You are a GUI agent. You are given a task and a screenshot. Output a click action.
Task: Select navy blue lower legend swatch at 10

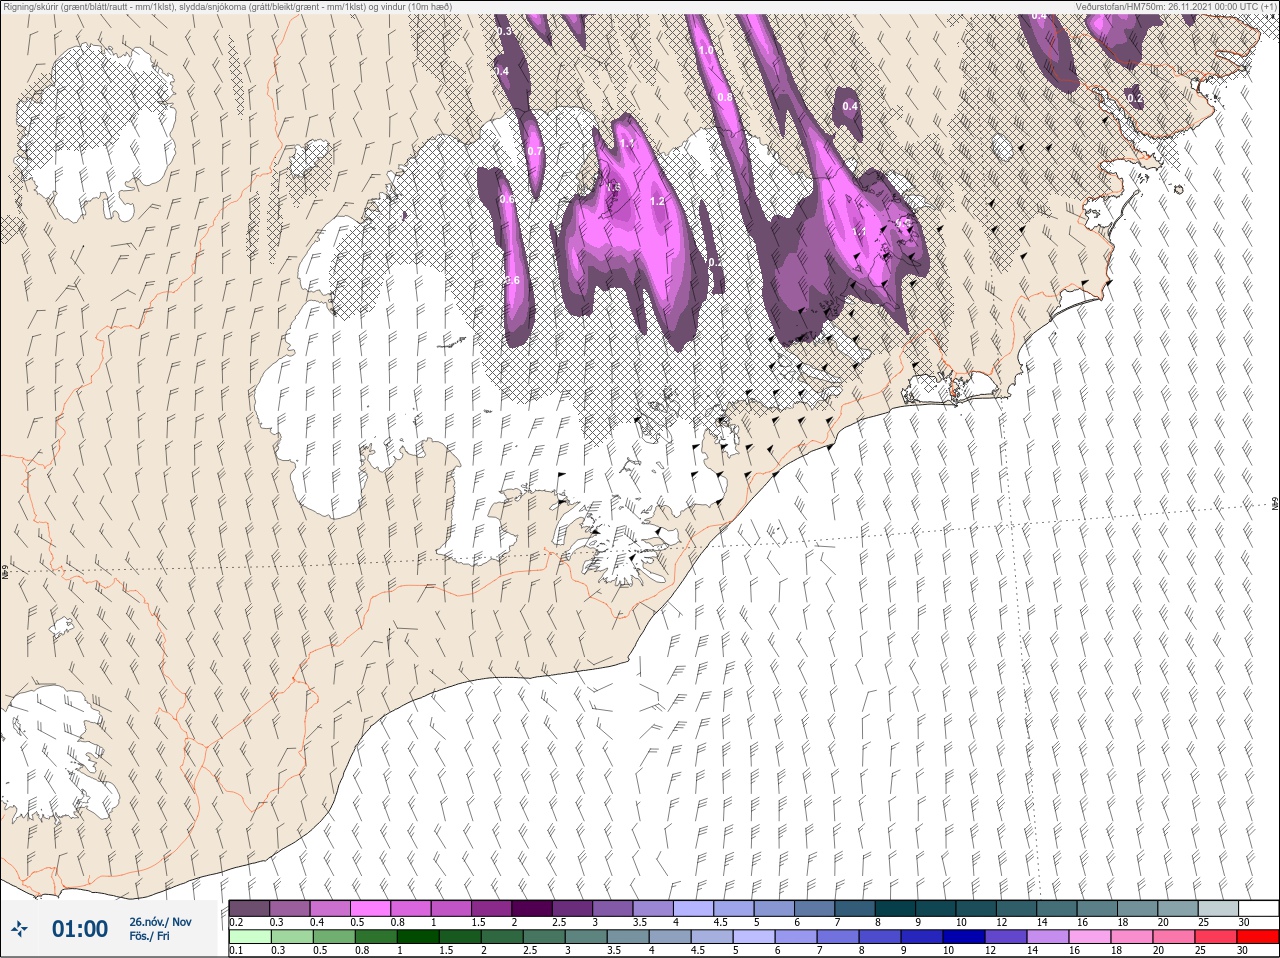point(963,937)
